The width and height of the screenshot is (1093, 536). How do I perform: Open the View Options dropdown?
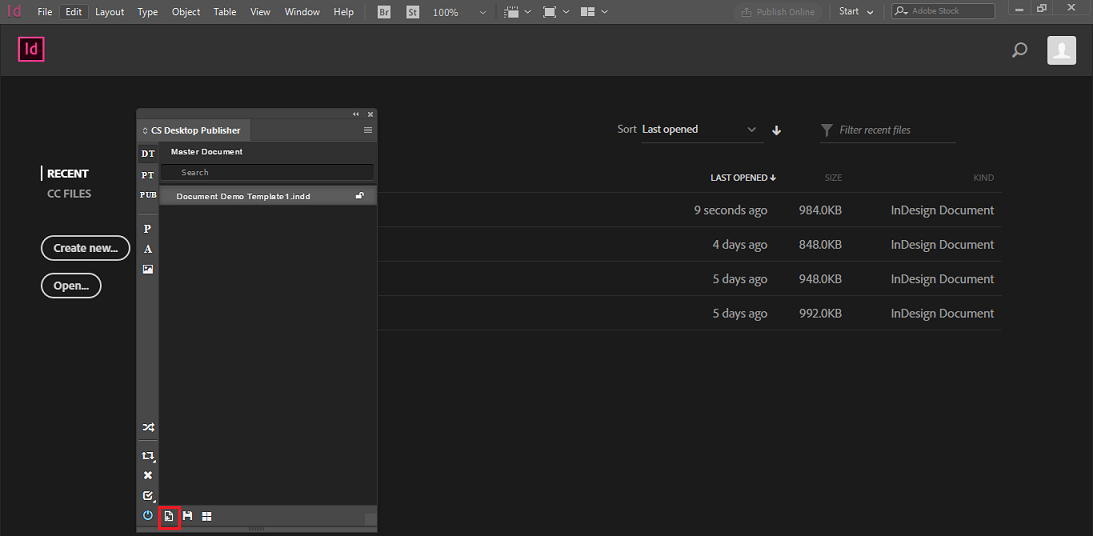click(x=518, y=12)
